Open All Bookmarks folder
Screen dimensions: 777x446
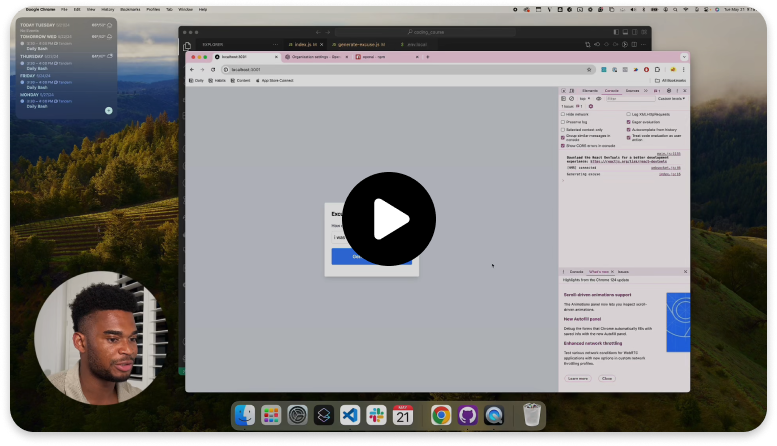pyautogui.click(x=670, y=80)
